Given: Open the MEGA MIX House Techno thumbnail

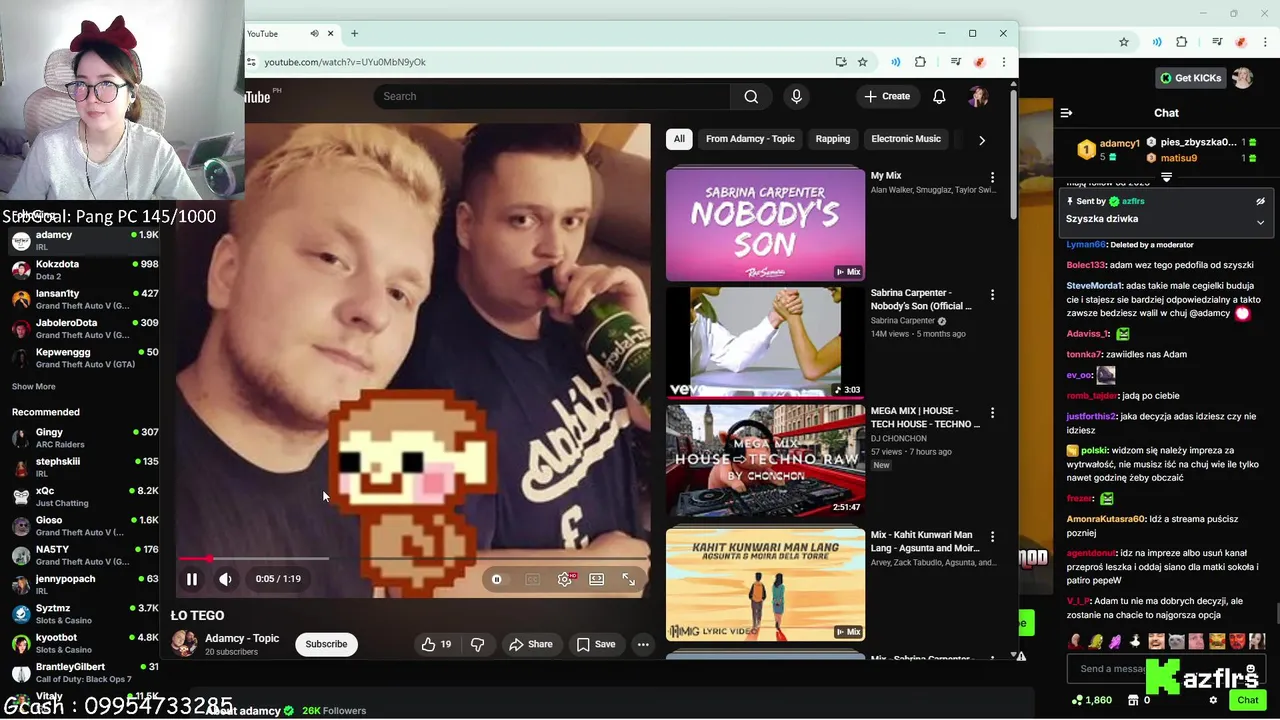Looking at the screenshot, I should click(765, 460).
